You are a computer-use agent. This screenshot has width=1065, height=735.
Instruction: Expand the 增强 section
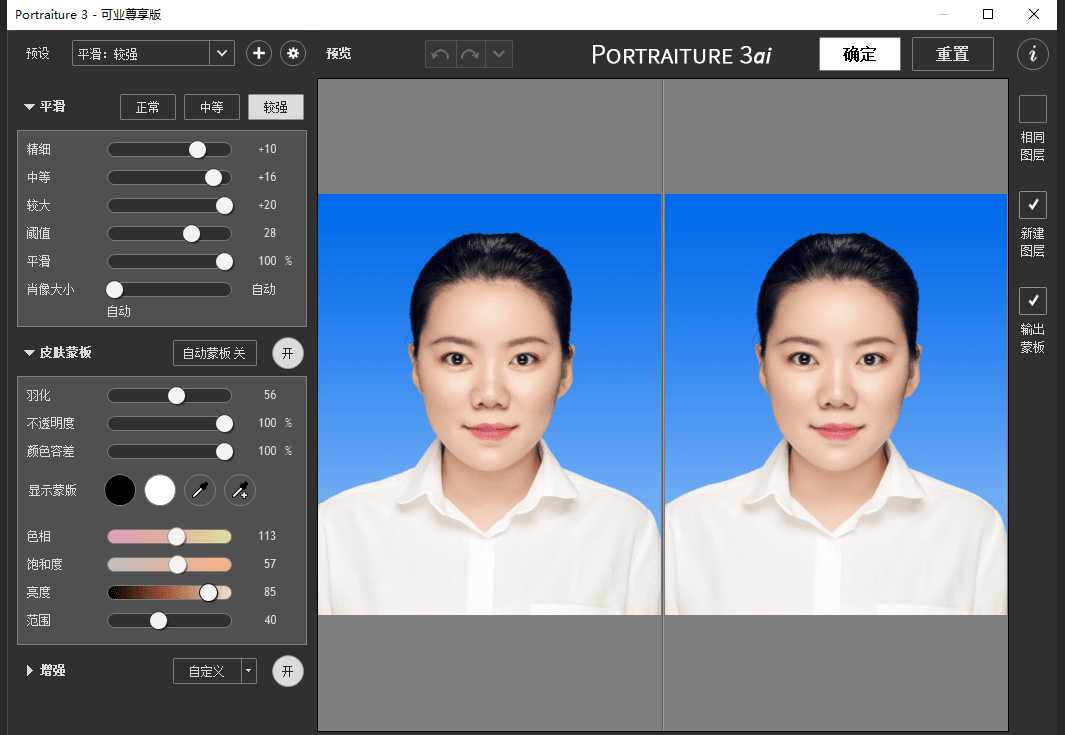pyautogui.click(x=30, y=671)
